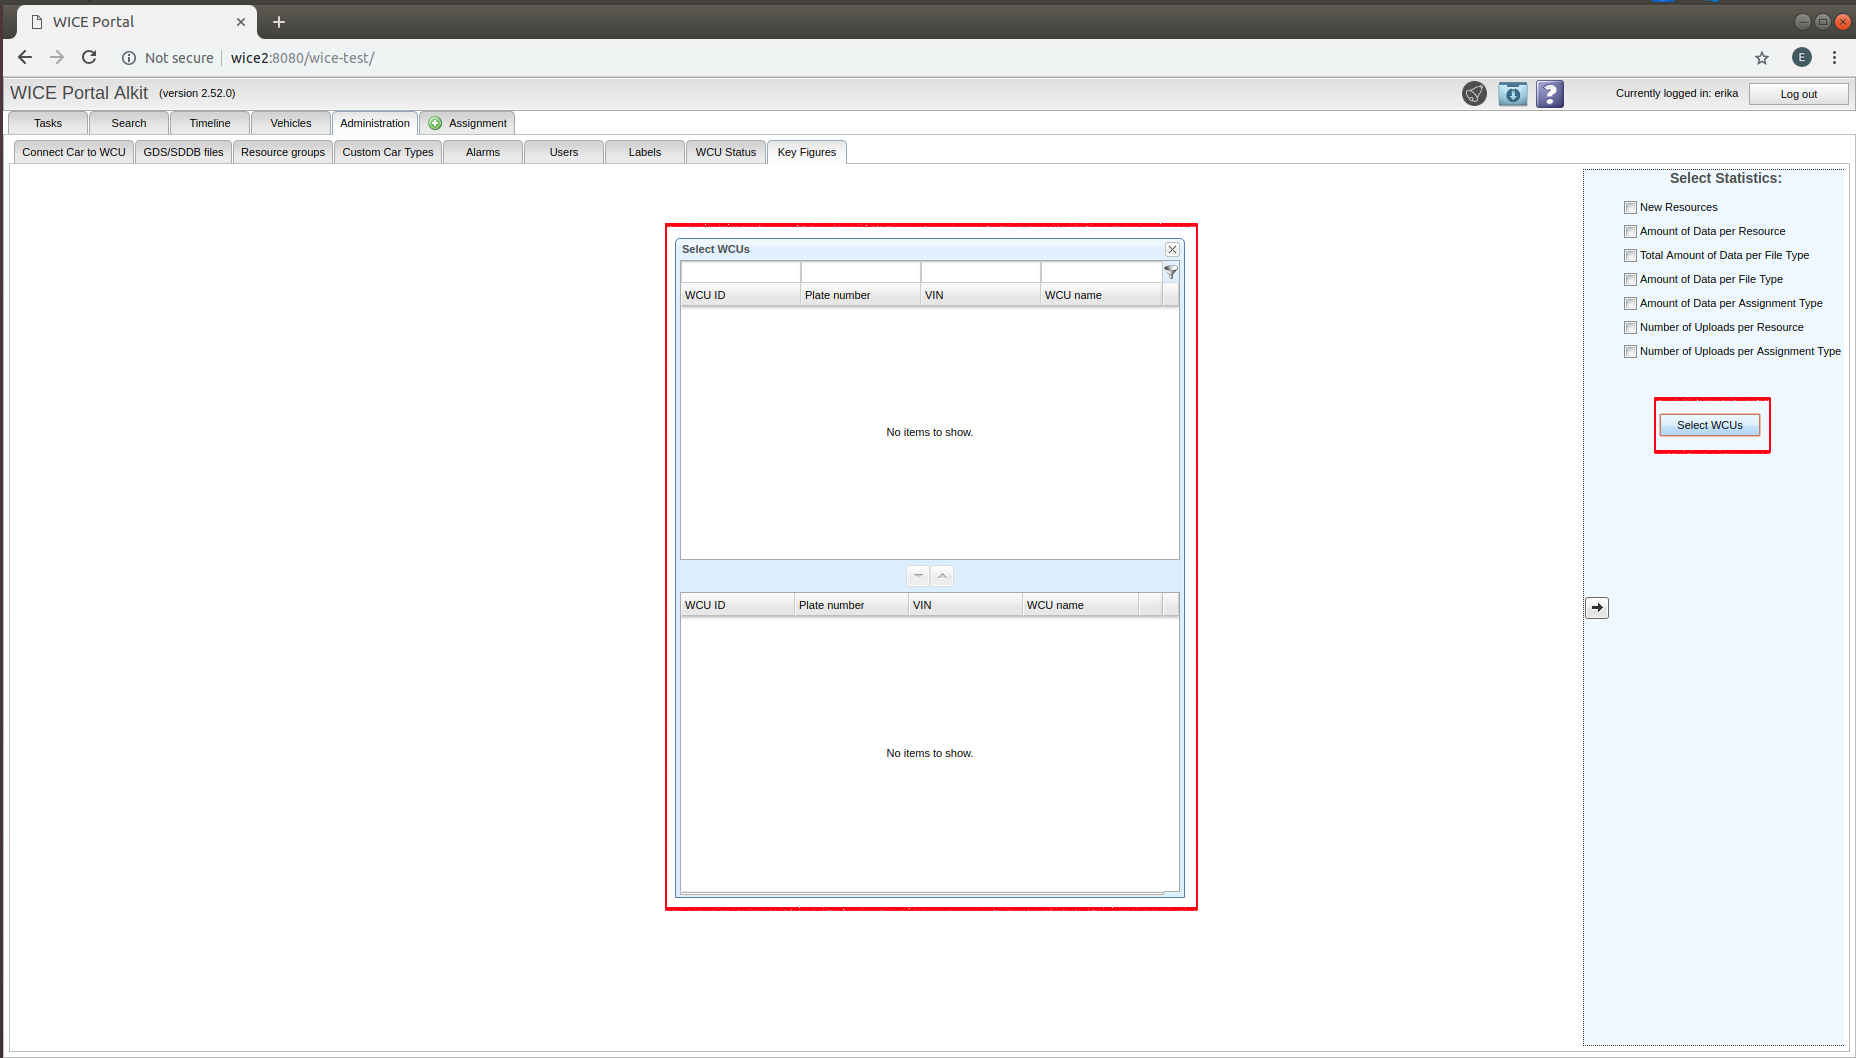Click the download folder icon

click(x=1512, y=94)
